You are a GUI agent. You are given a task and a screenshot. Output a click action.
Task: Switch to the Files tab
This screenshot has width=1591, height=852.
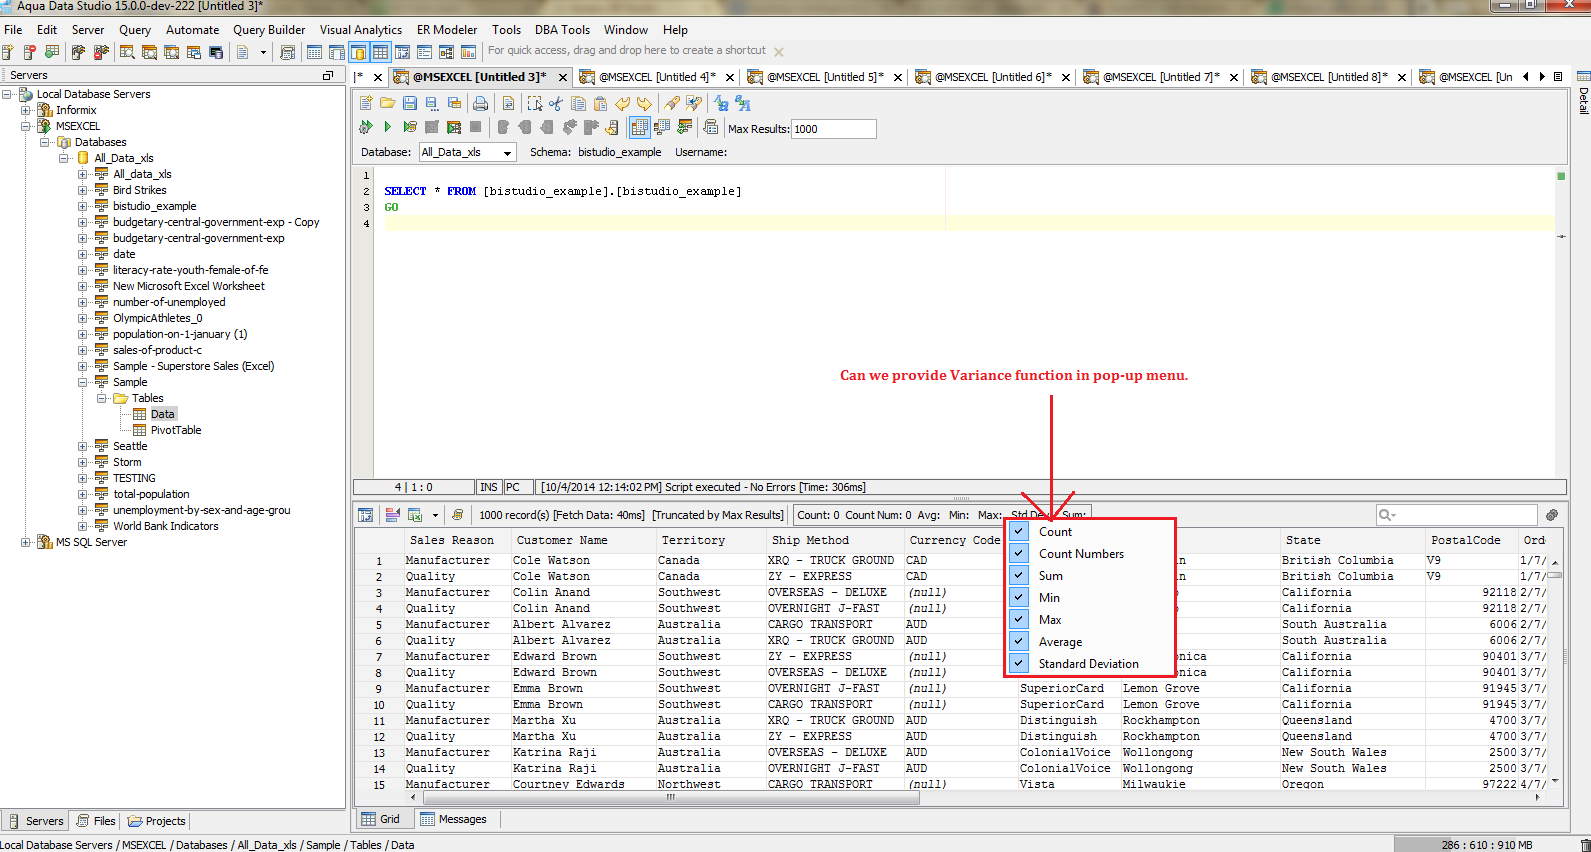point(96,821)
